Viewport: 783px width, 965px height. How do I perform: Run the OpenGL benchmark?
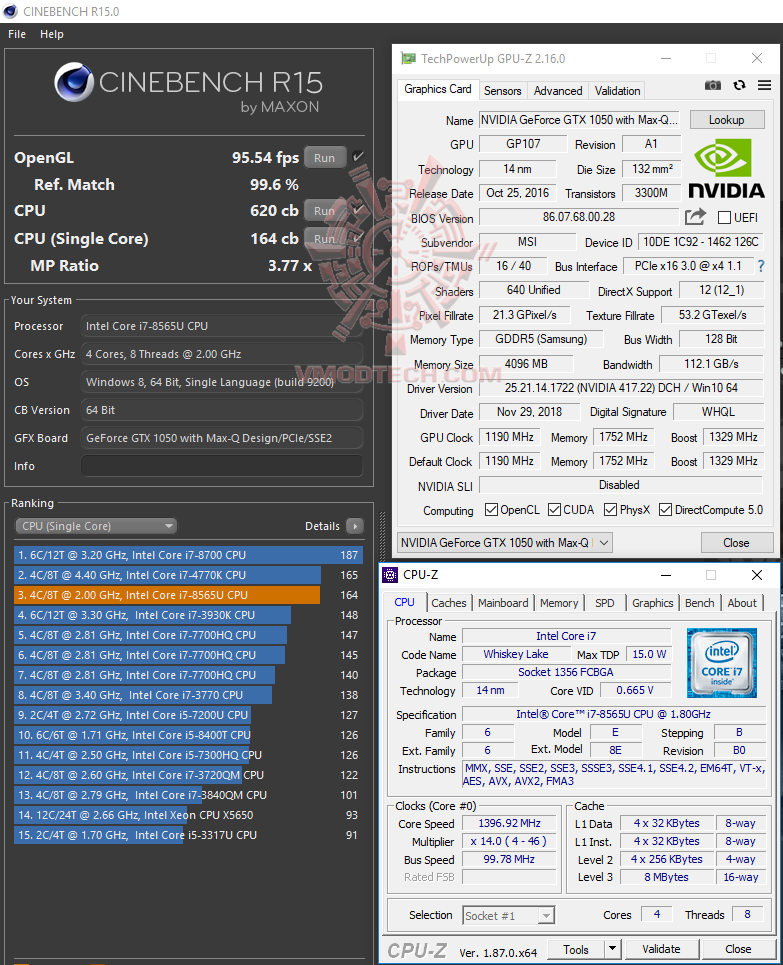point(324,158)
